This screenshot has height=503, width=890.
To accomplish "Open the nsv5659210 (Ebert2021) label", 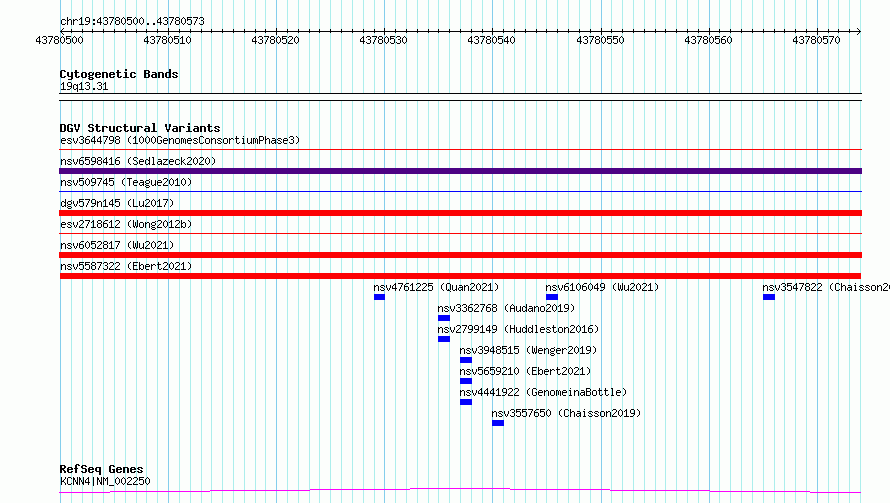I will pos(525,371).
